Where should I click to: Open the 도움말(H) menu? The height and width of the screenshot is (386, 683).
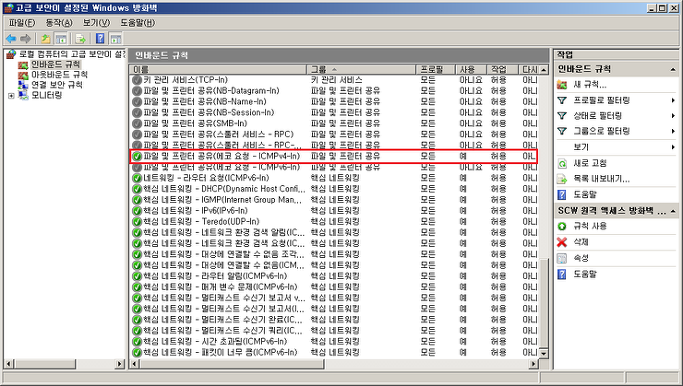point(138,23)
